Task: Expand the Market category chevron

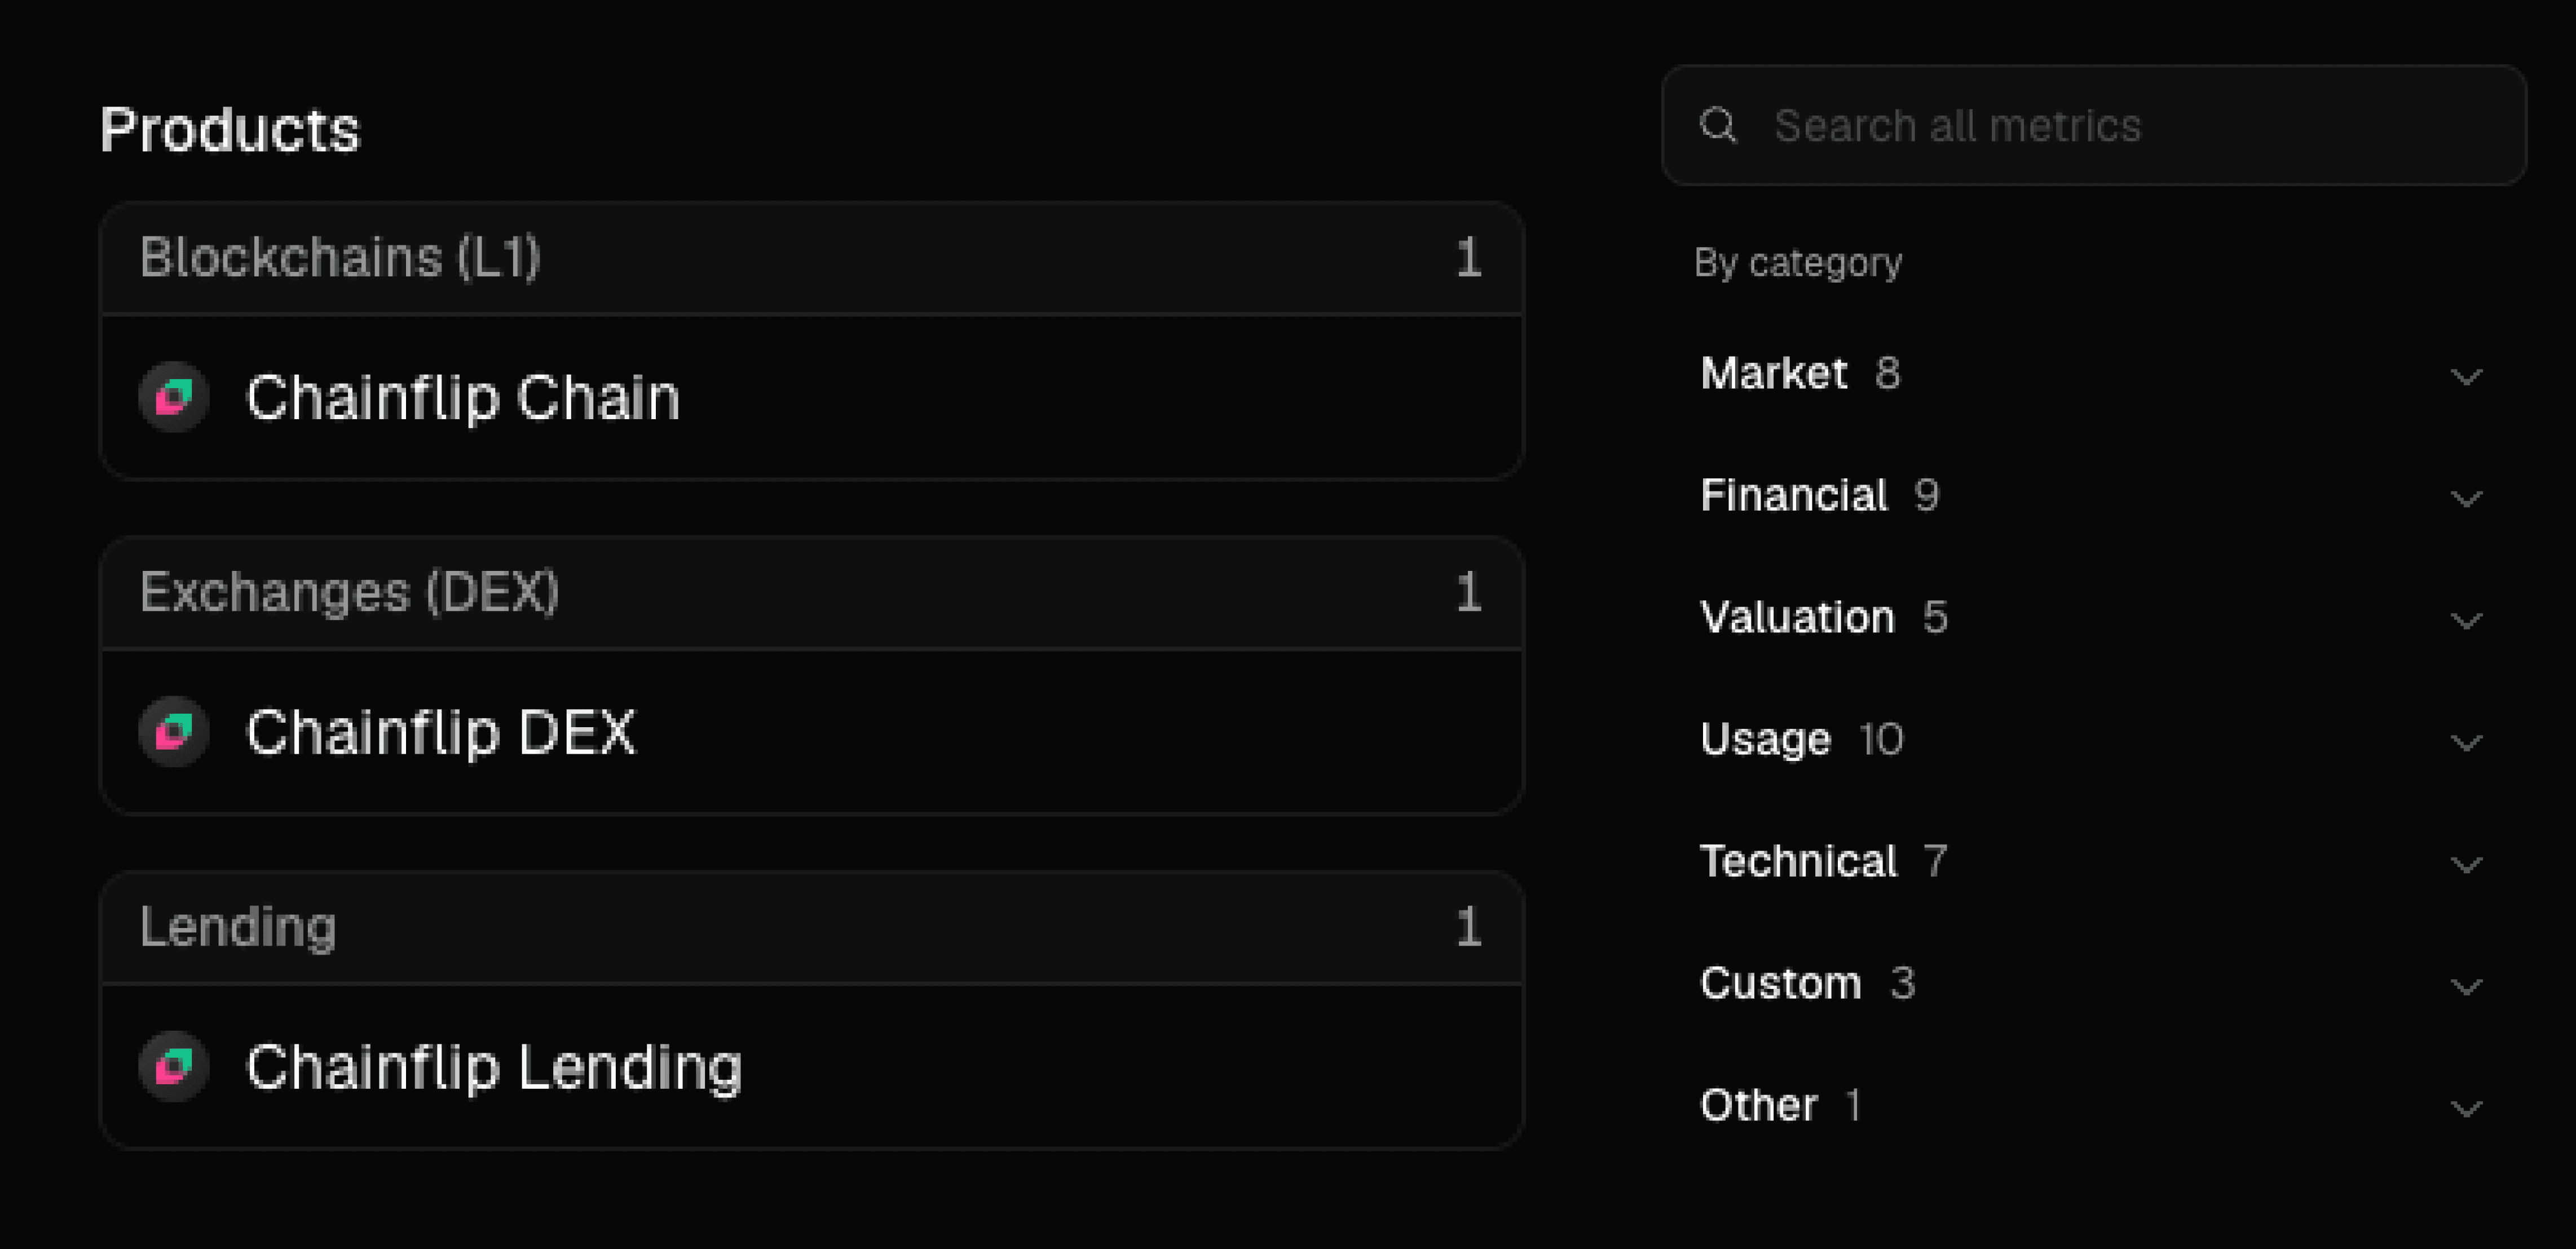Action: click(2467, 376)
